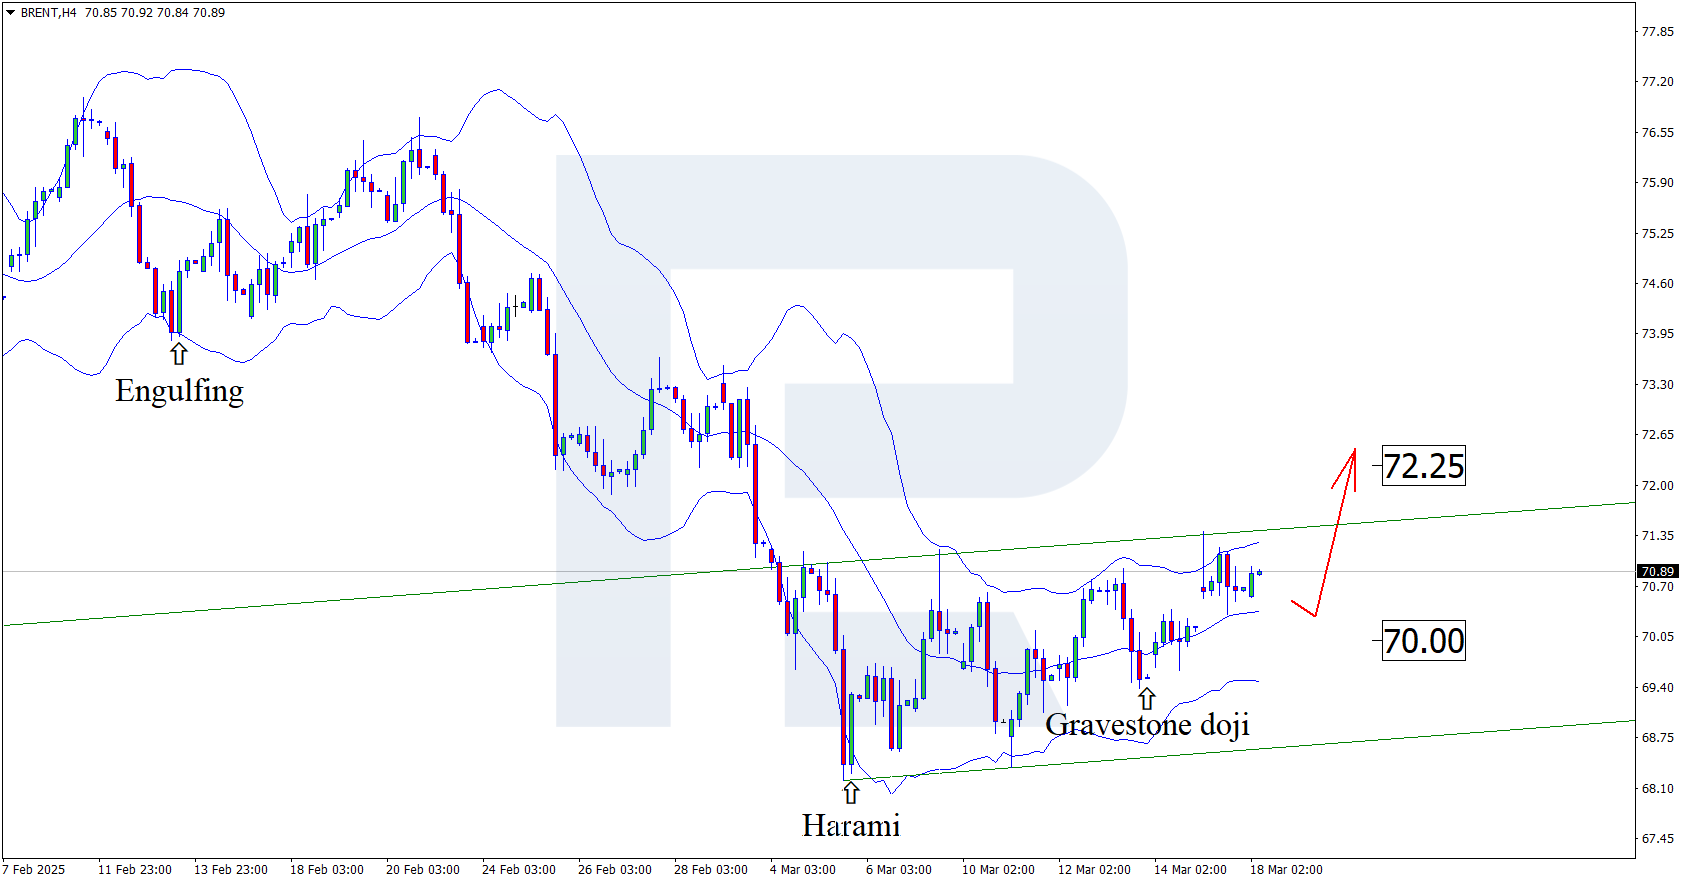Click the 72.25 target price box
This screenshot has height=882, width=1685.
[x=1423, y=466]
